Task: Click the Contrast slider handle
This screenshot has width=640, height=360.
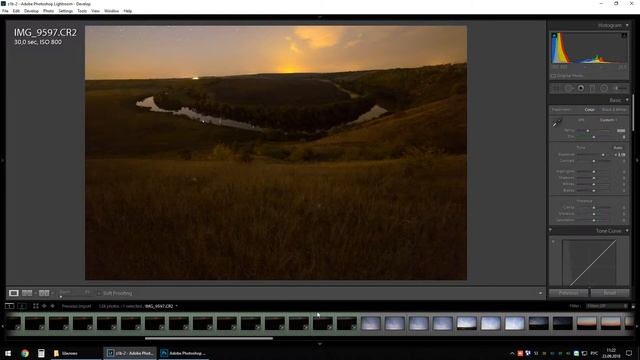Action: click(594, 161)
